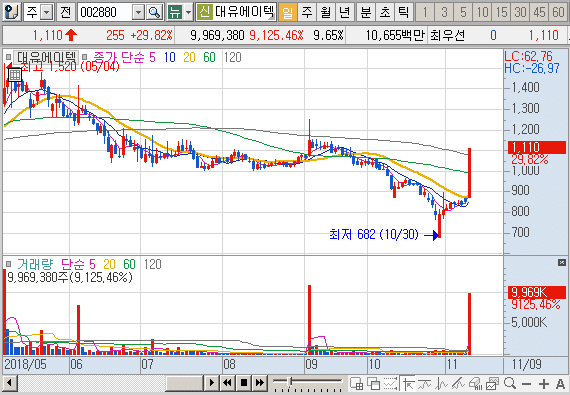Switch to the 틱 tick chart tab
Screen dimensions: 570x395
(x=404, y=12)
